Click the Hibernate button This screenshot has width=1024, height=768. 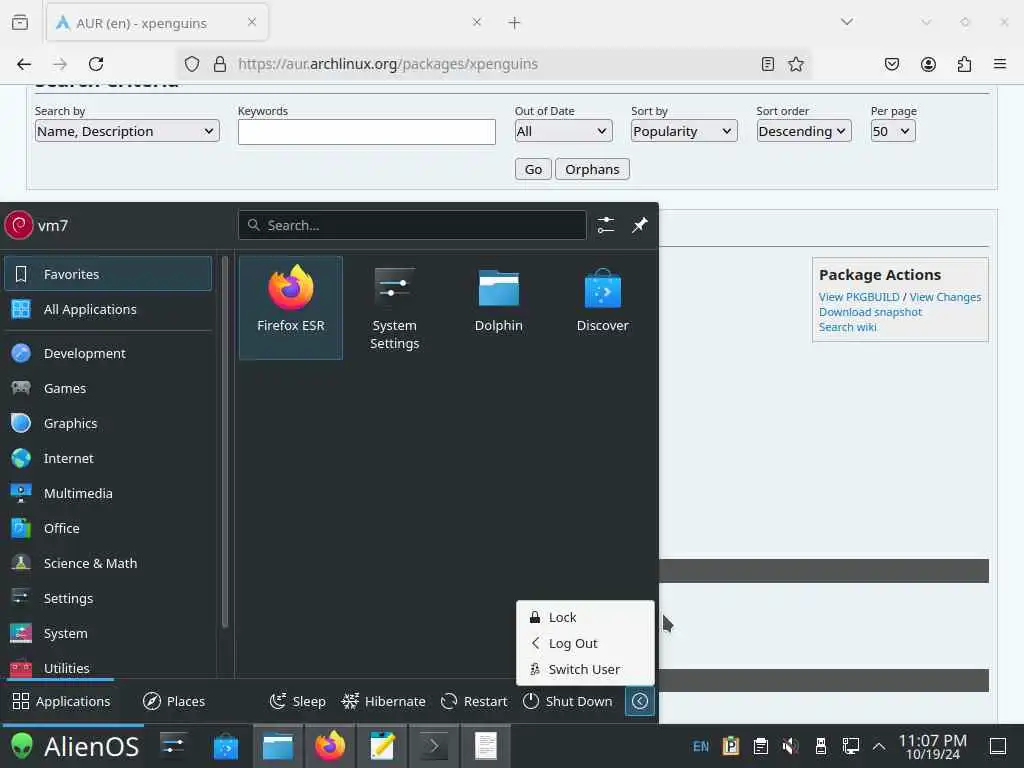[x=383, y=701]
